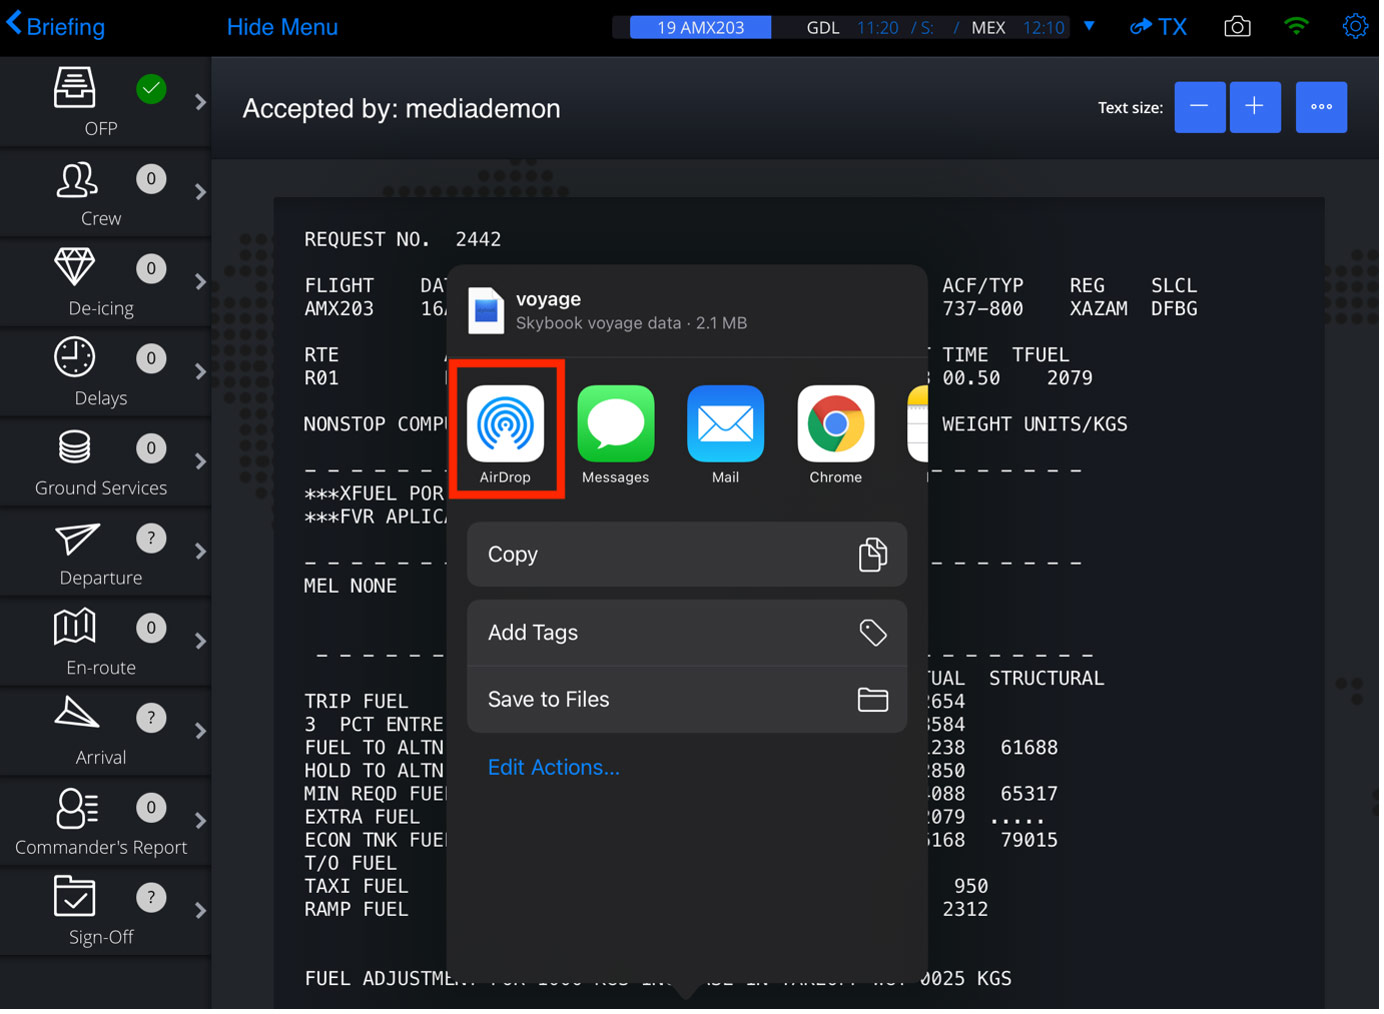Open the Ground Services section
The height and width of the screenshot is (1014, 1384).
pyautogui.click(x=100, y=462)
